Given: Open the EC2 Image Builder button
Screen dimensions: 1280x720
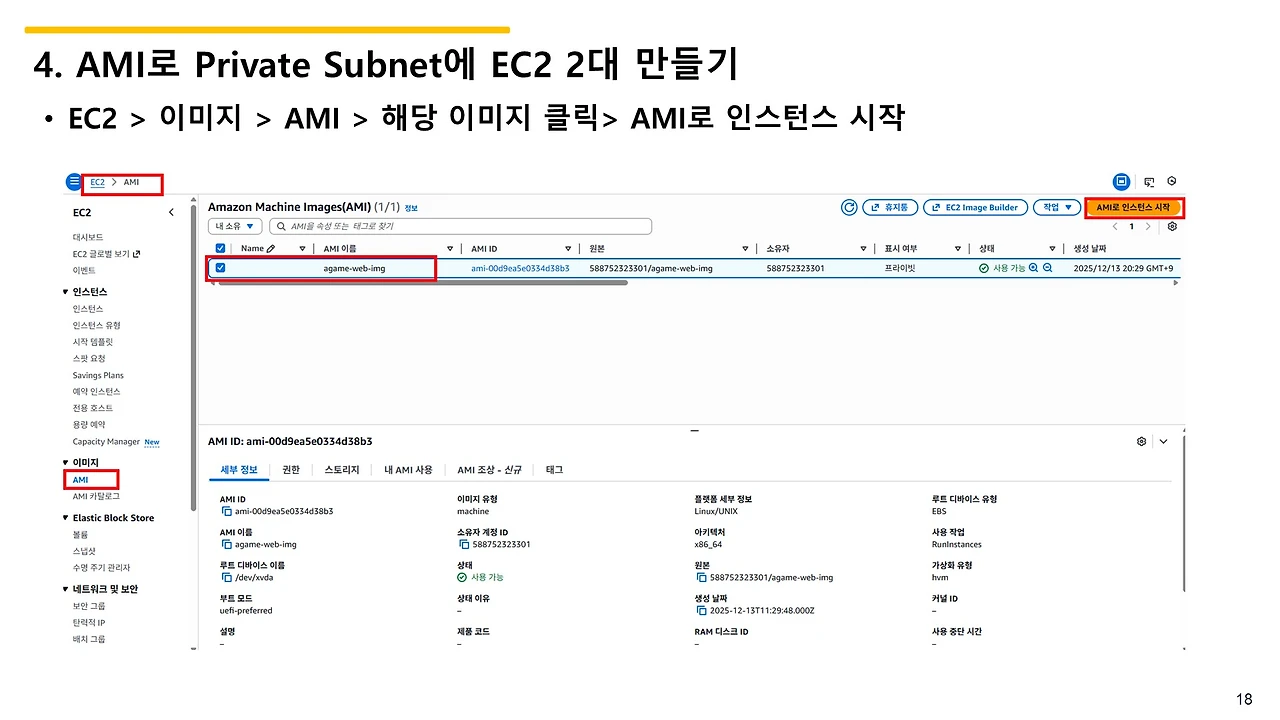Looking at the screenshot, I should tap(975, 207).
